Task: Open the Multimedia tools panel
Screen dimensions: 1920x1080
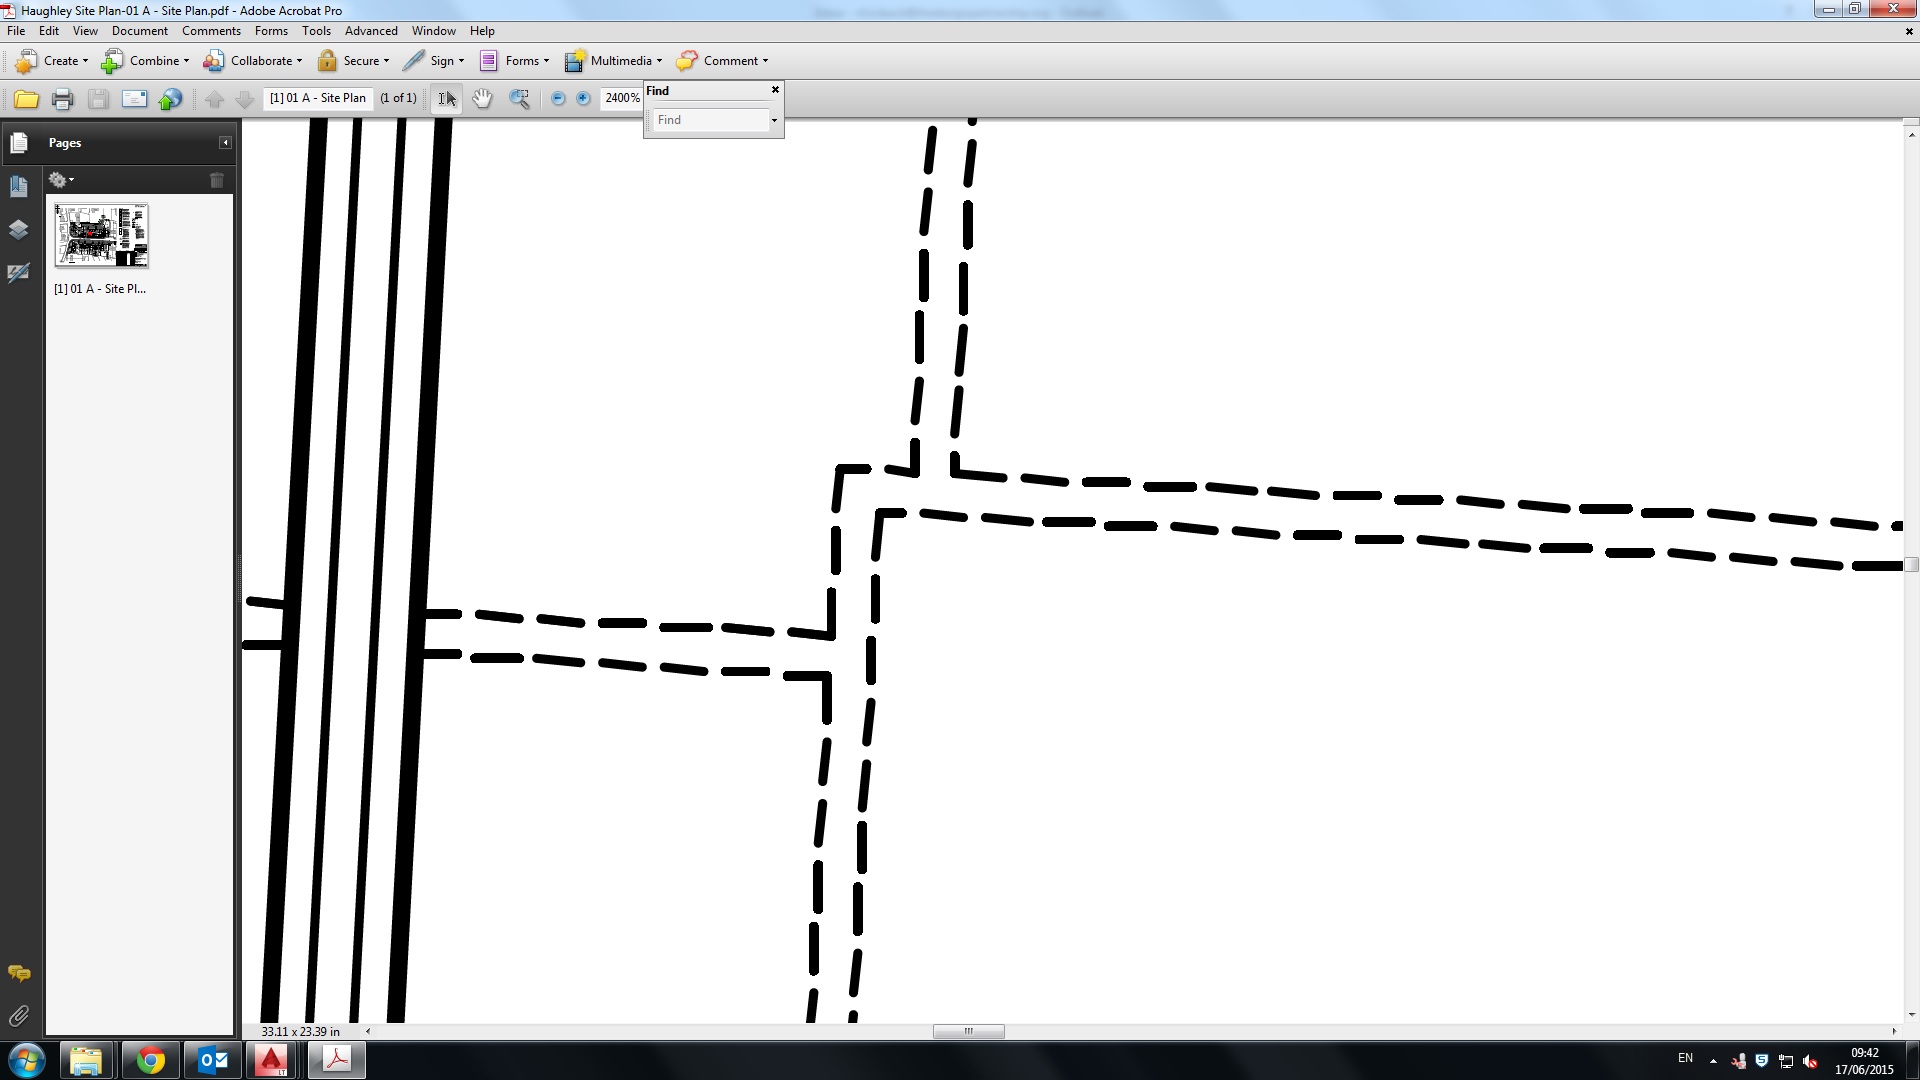Action: pyautogui.click(x=616, y=59)
